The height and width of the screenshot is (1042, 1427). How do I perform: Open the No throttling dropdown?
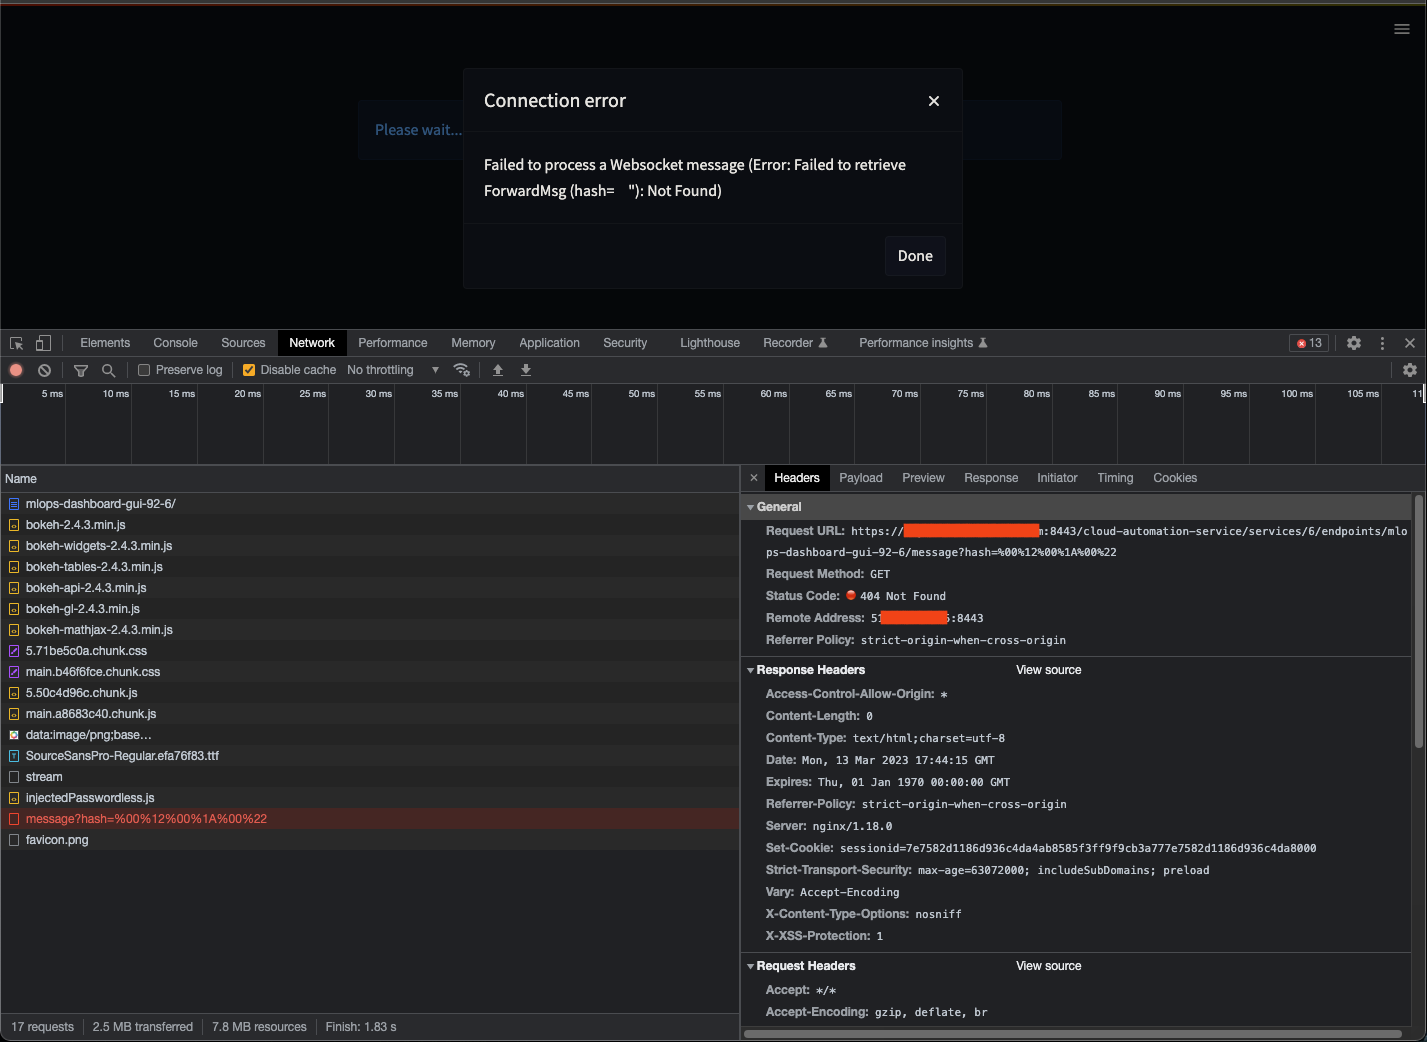(392, 370)
